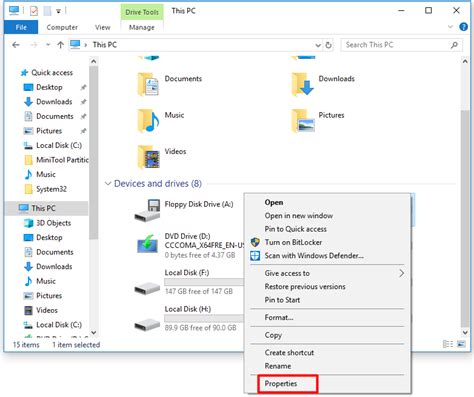Select the Local Disk (F:) drive icon
The image size is (474, 397).
click(147, 288)
